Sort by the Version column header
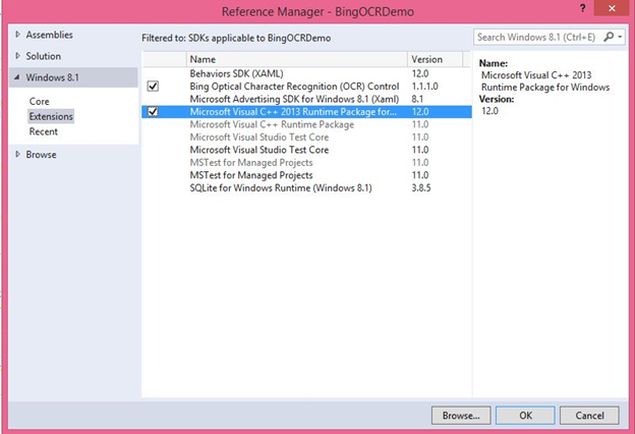The width and height of the screenshot is (635, 434). pos(435,59)
